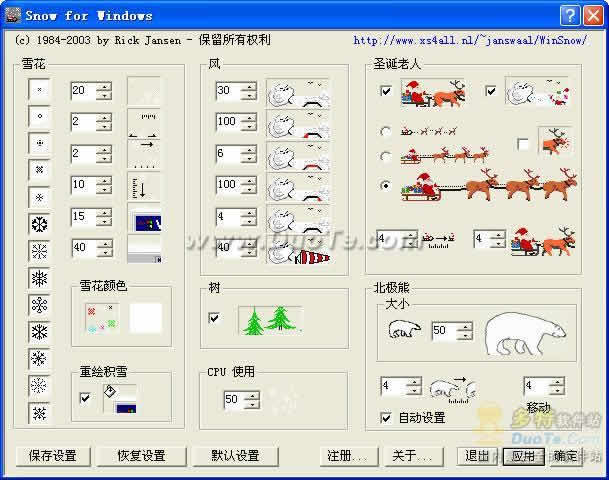Screen dimensions: 609x480
Task: Enable the Rudolph reindeer checkbox
Action: pos(523,144)
